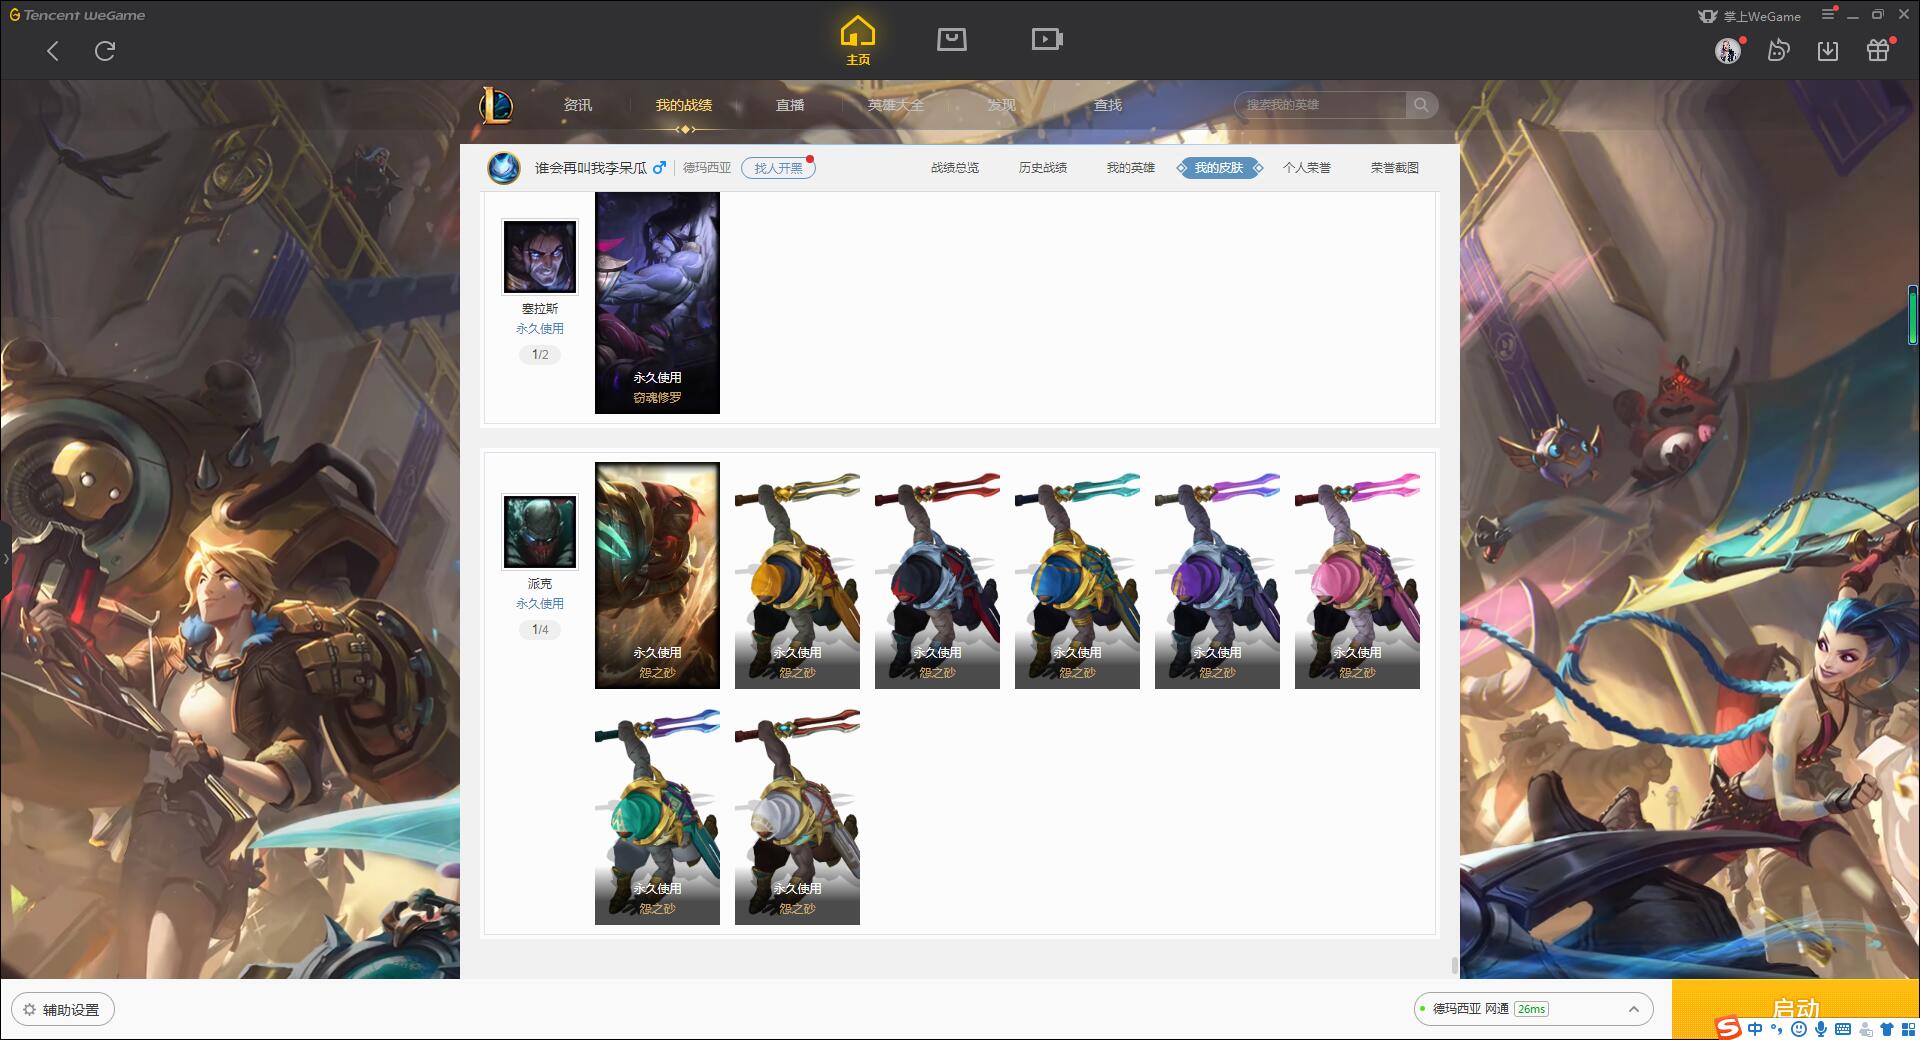
Task: Open 掌上WeGame mobile link
Action: [x=1750, y=16]
